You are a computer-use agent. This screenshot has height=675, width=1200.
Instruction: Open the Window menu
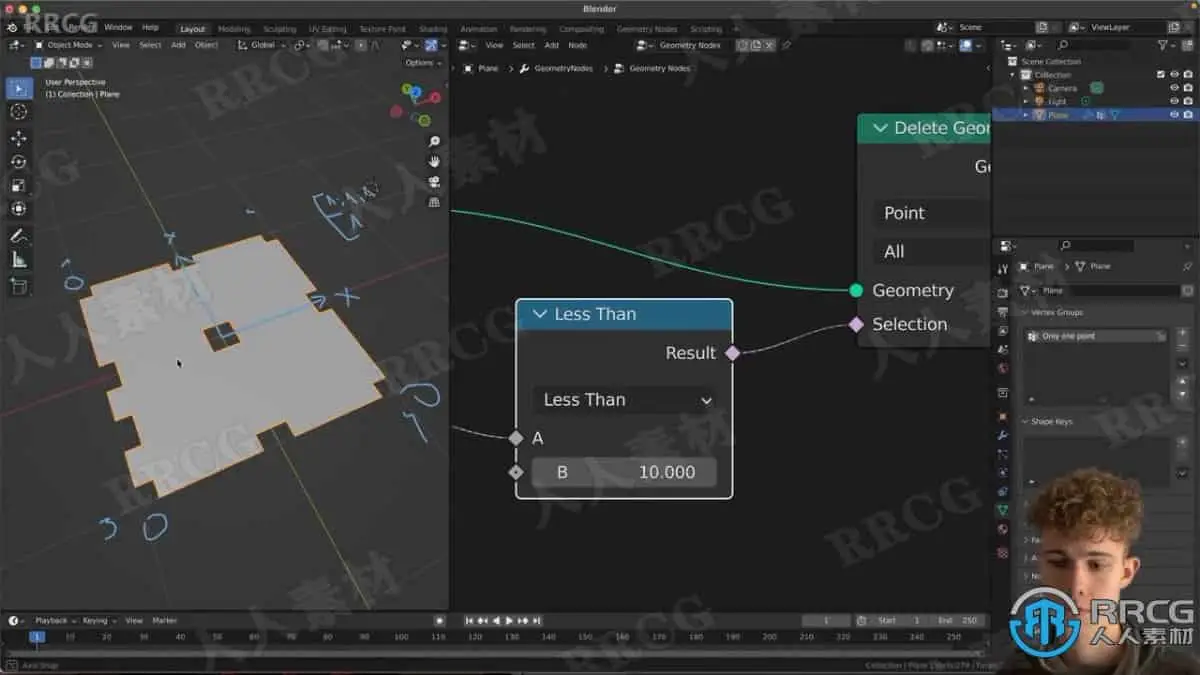click(118, 27)
